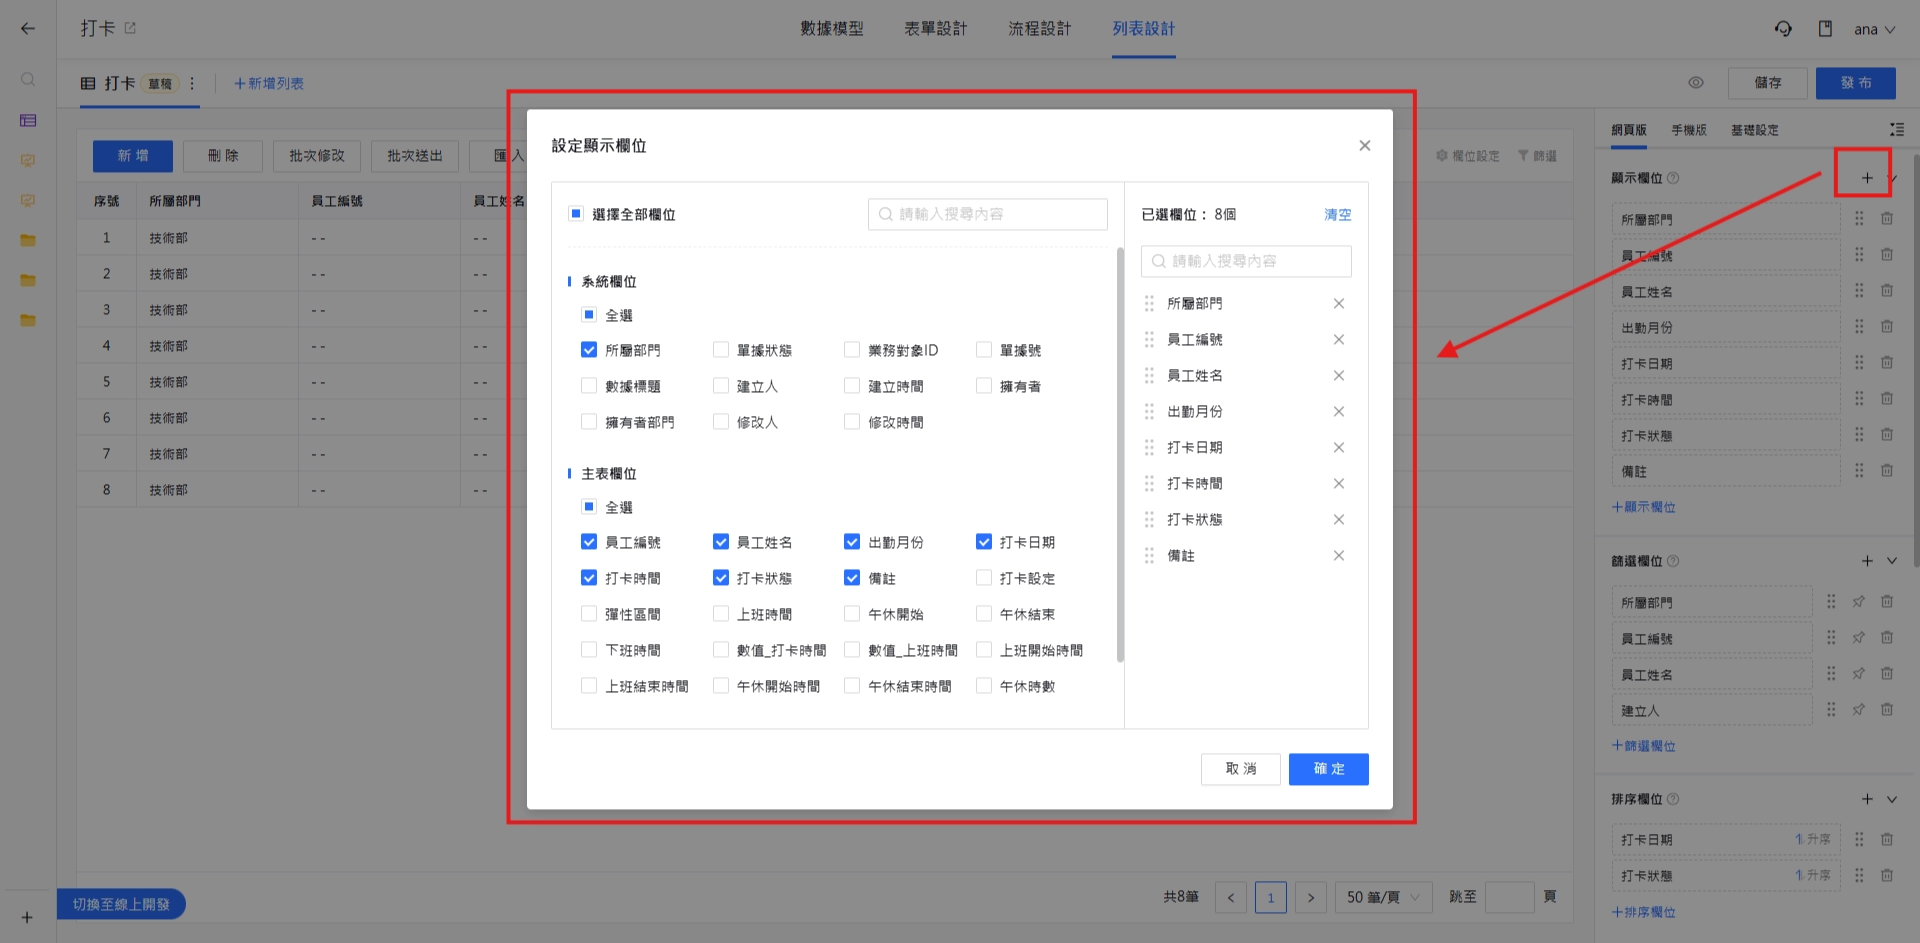Uncheck 所屬部門 checkbox

[x=589, y=350]
